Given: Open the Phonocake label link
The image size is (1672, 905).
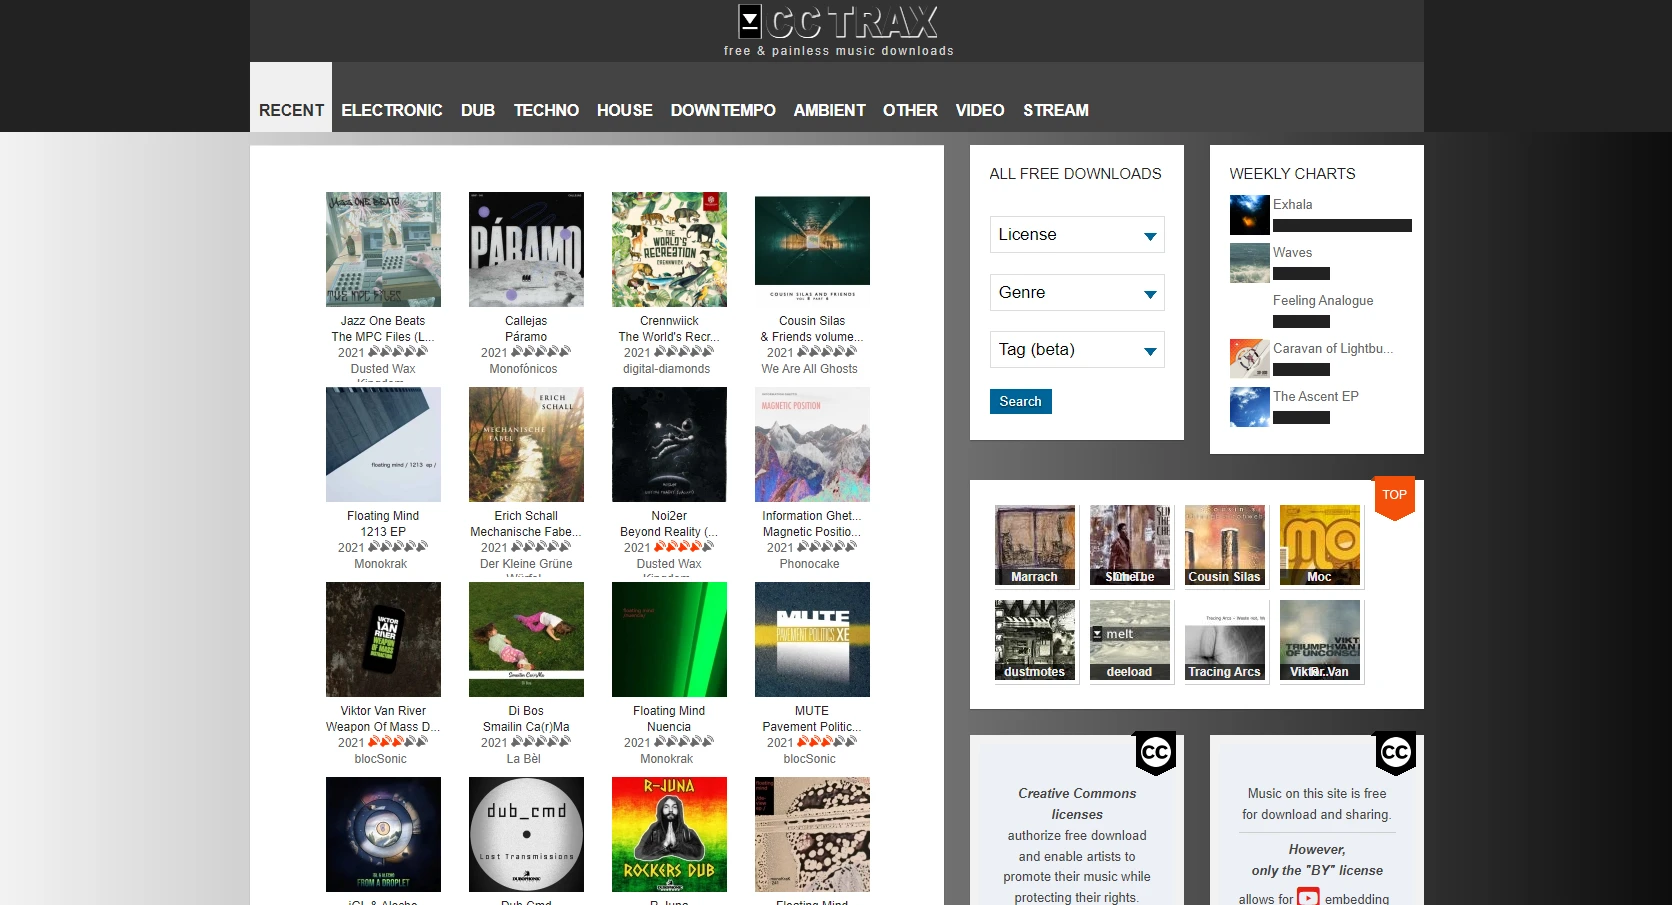Looking at the screenshot, I should 810,564.
